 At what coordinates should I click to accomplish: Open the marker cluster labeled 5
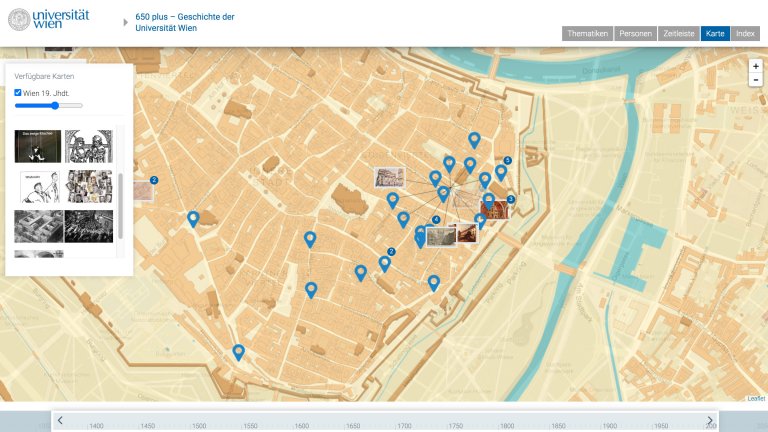point(507,161)
